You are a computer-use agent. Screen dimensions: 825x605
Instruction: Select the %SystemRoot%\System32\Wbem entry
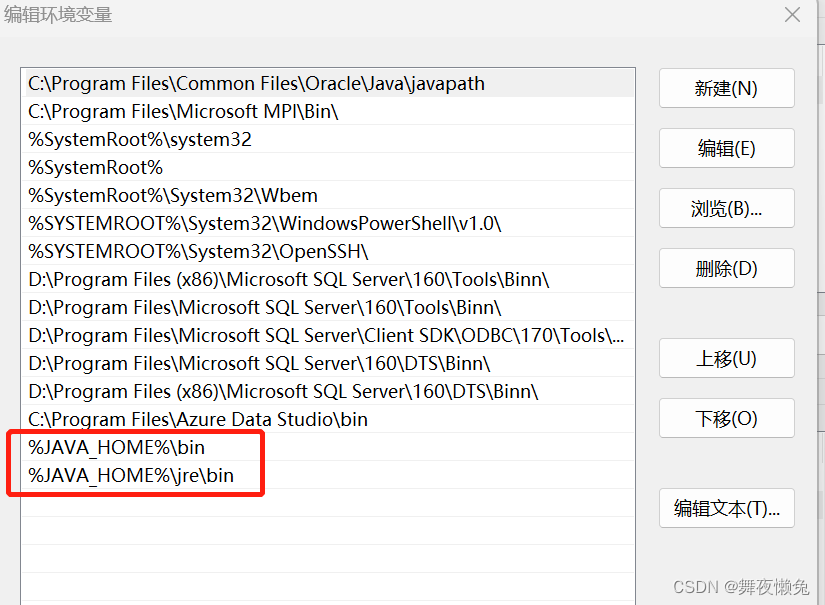pos(328,195)
